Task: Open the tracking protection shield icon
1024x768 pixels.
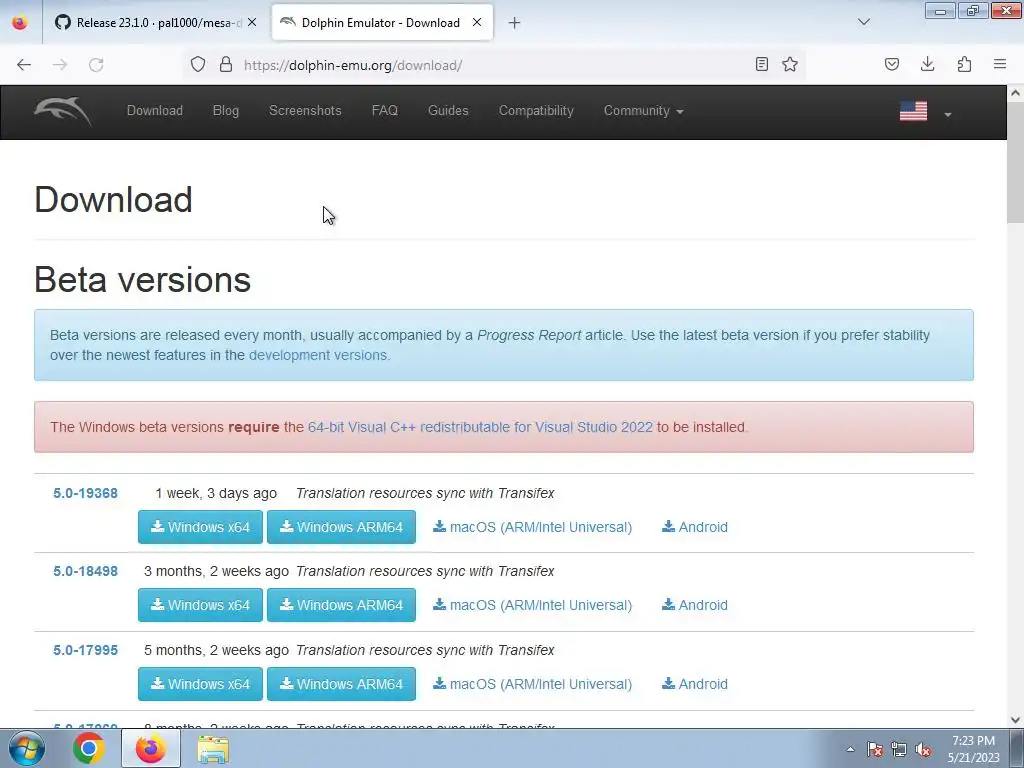Action: coord(198,64)
